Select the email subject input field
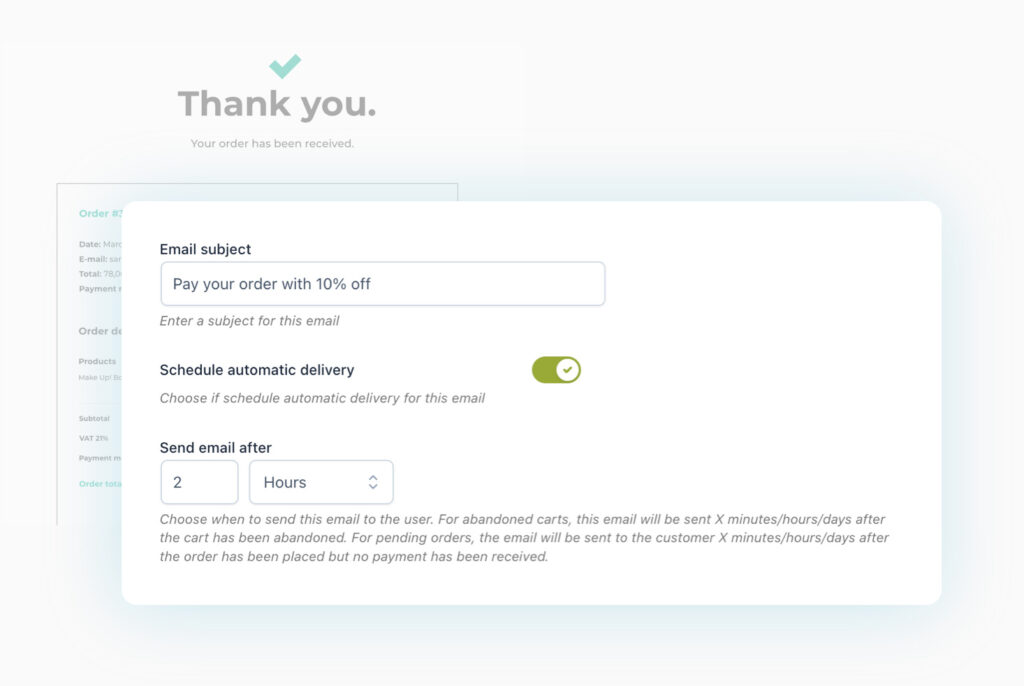The image size is (1024, 686). pyautogui.click(x=383, y=283)
